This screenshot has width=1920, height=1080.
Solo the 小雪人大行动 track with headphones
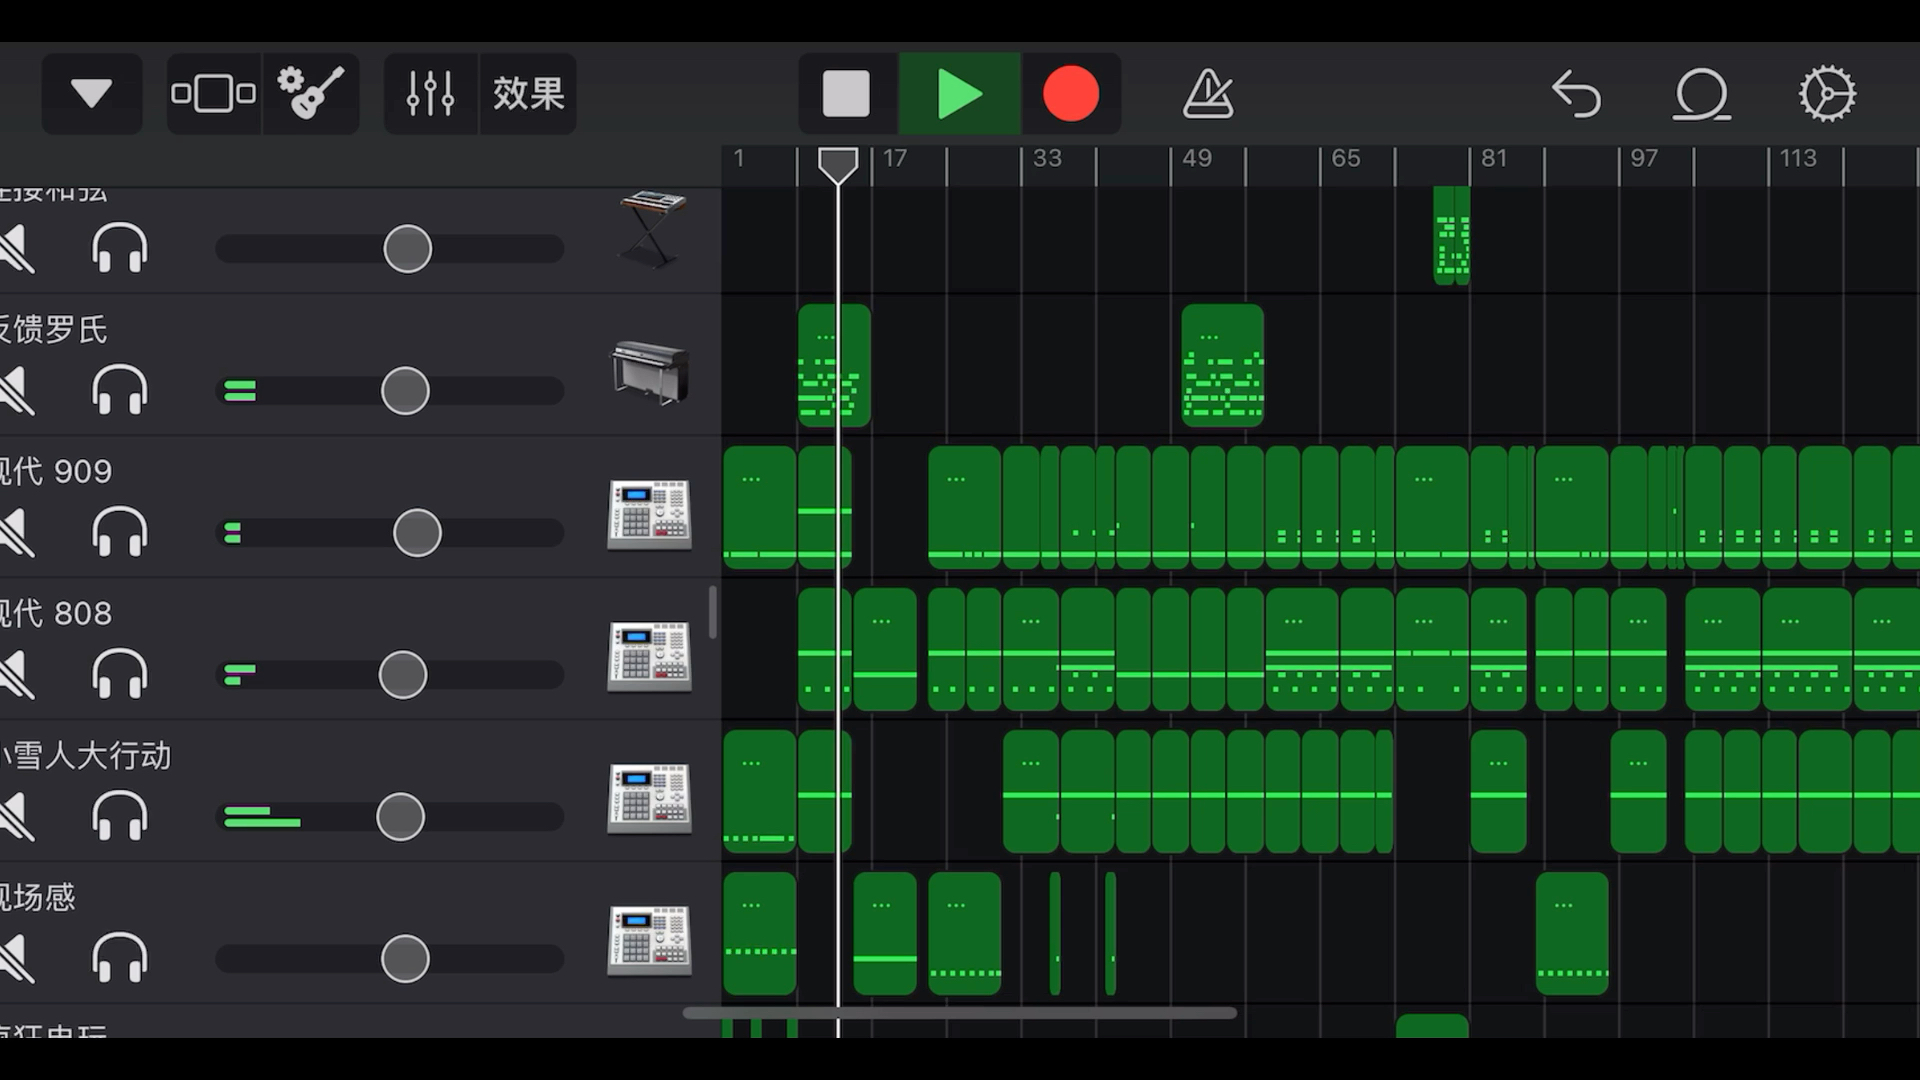pos(120,817)
